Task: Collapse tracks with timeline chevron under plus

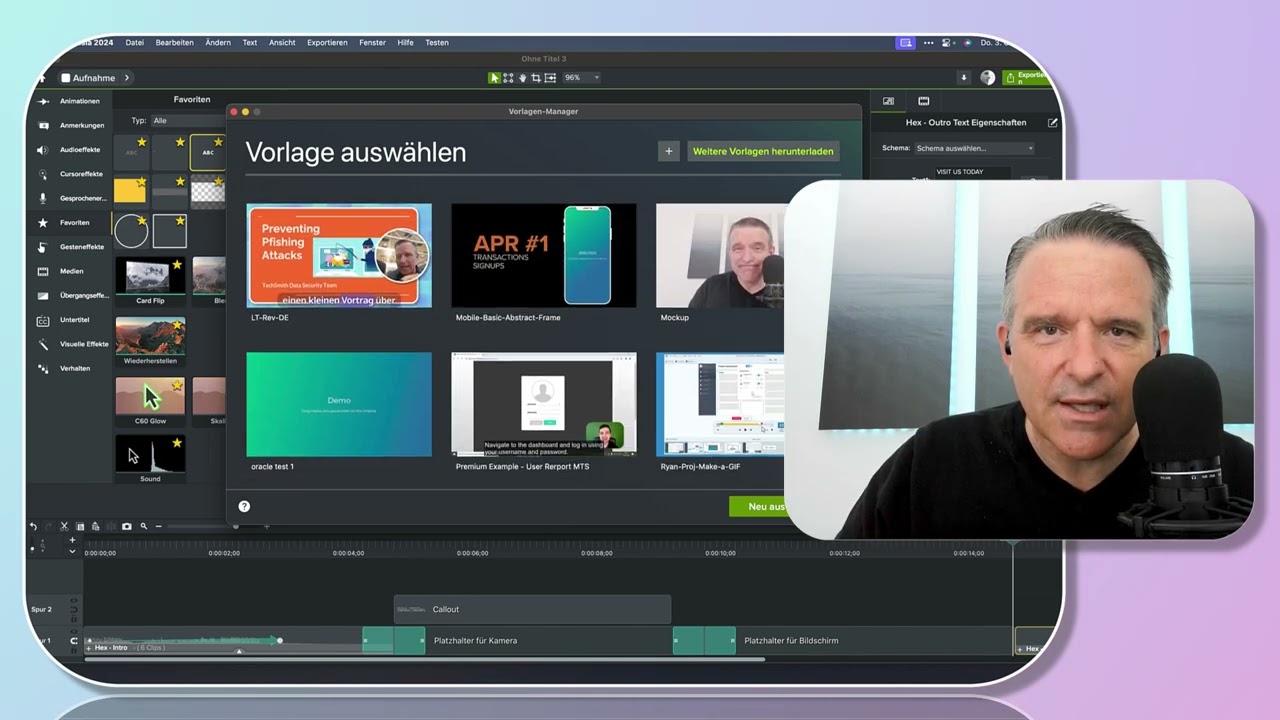Action: (72, 551)
